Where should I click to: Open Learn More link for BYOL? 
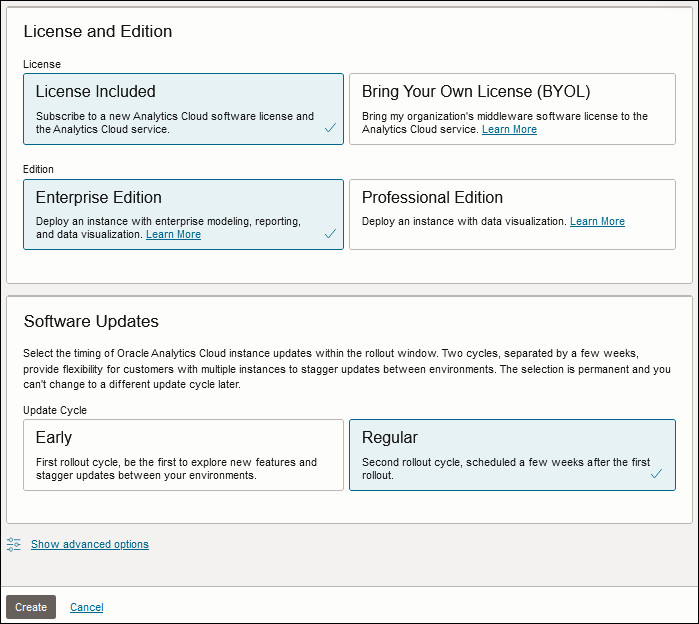tap(509, 129)
